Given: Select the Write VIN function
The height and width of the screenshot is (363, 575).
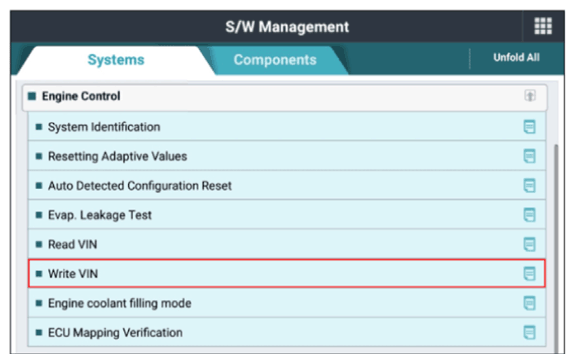Looking at the screenshot, I should coord(287,274).
